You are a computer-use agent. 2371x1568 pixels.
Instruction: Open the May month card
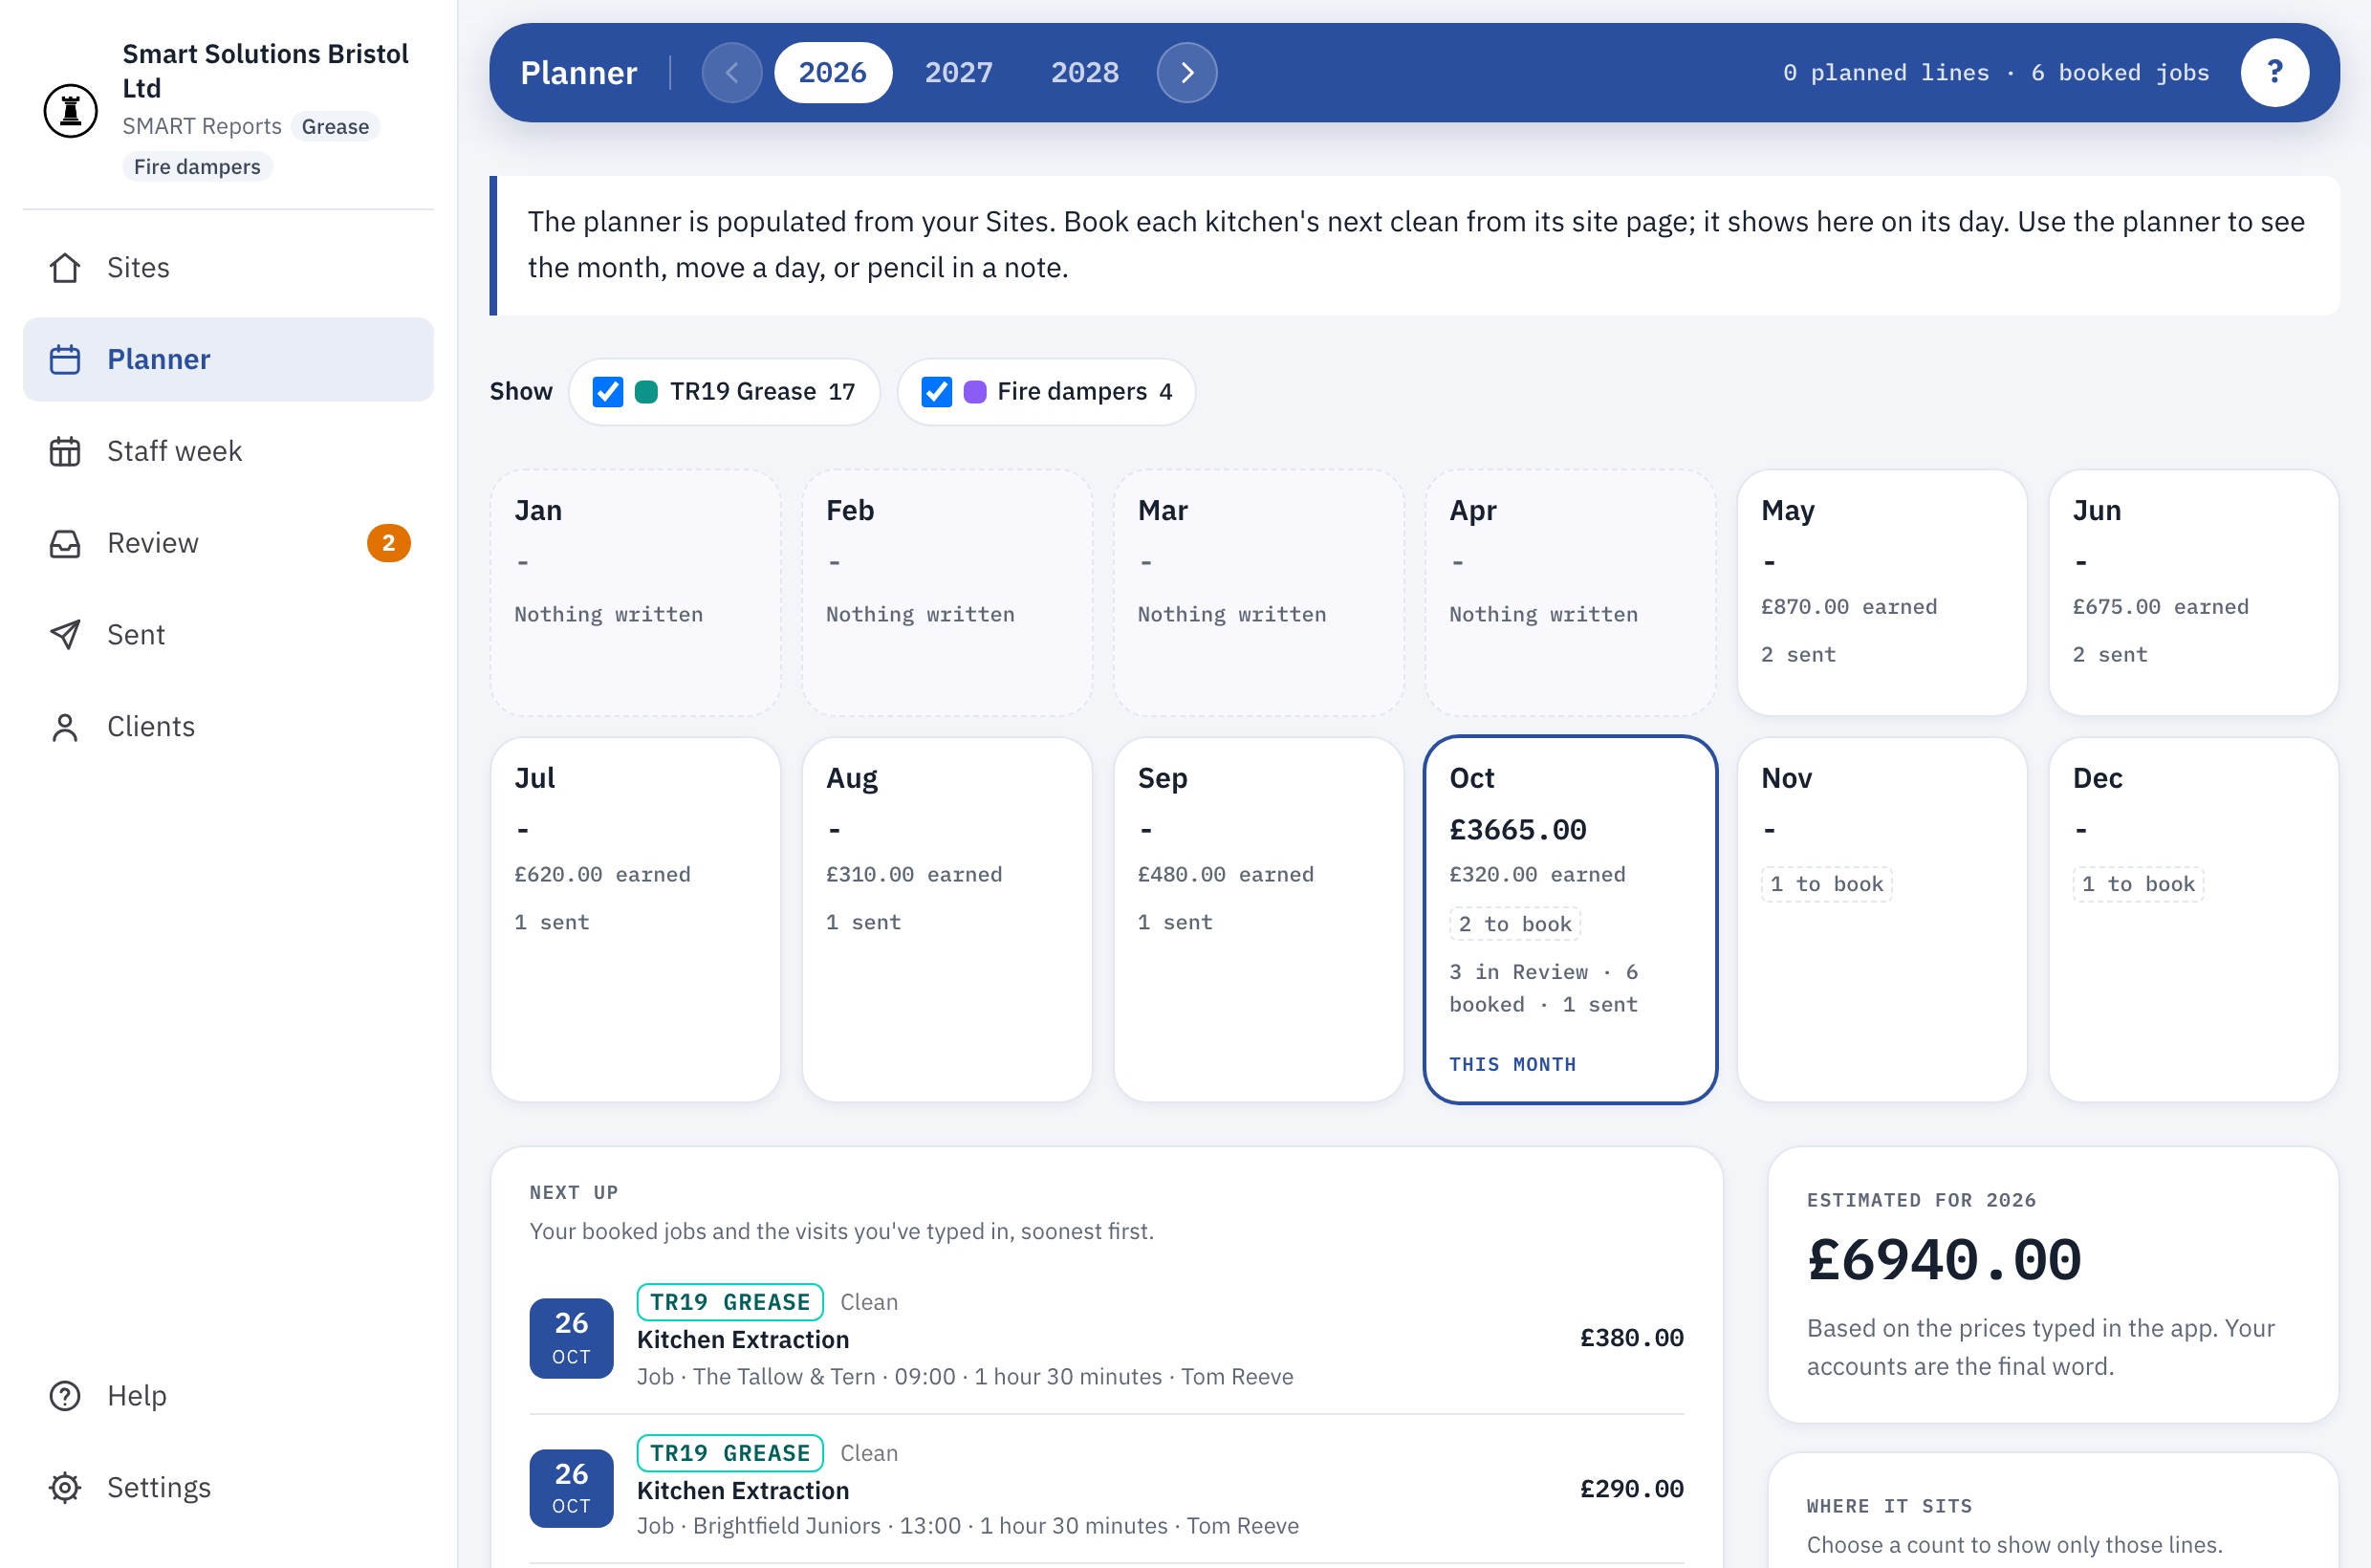click(1882, 593)
